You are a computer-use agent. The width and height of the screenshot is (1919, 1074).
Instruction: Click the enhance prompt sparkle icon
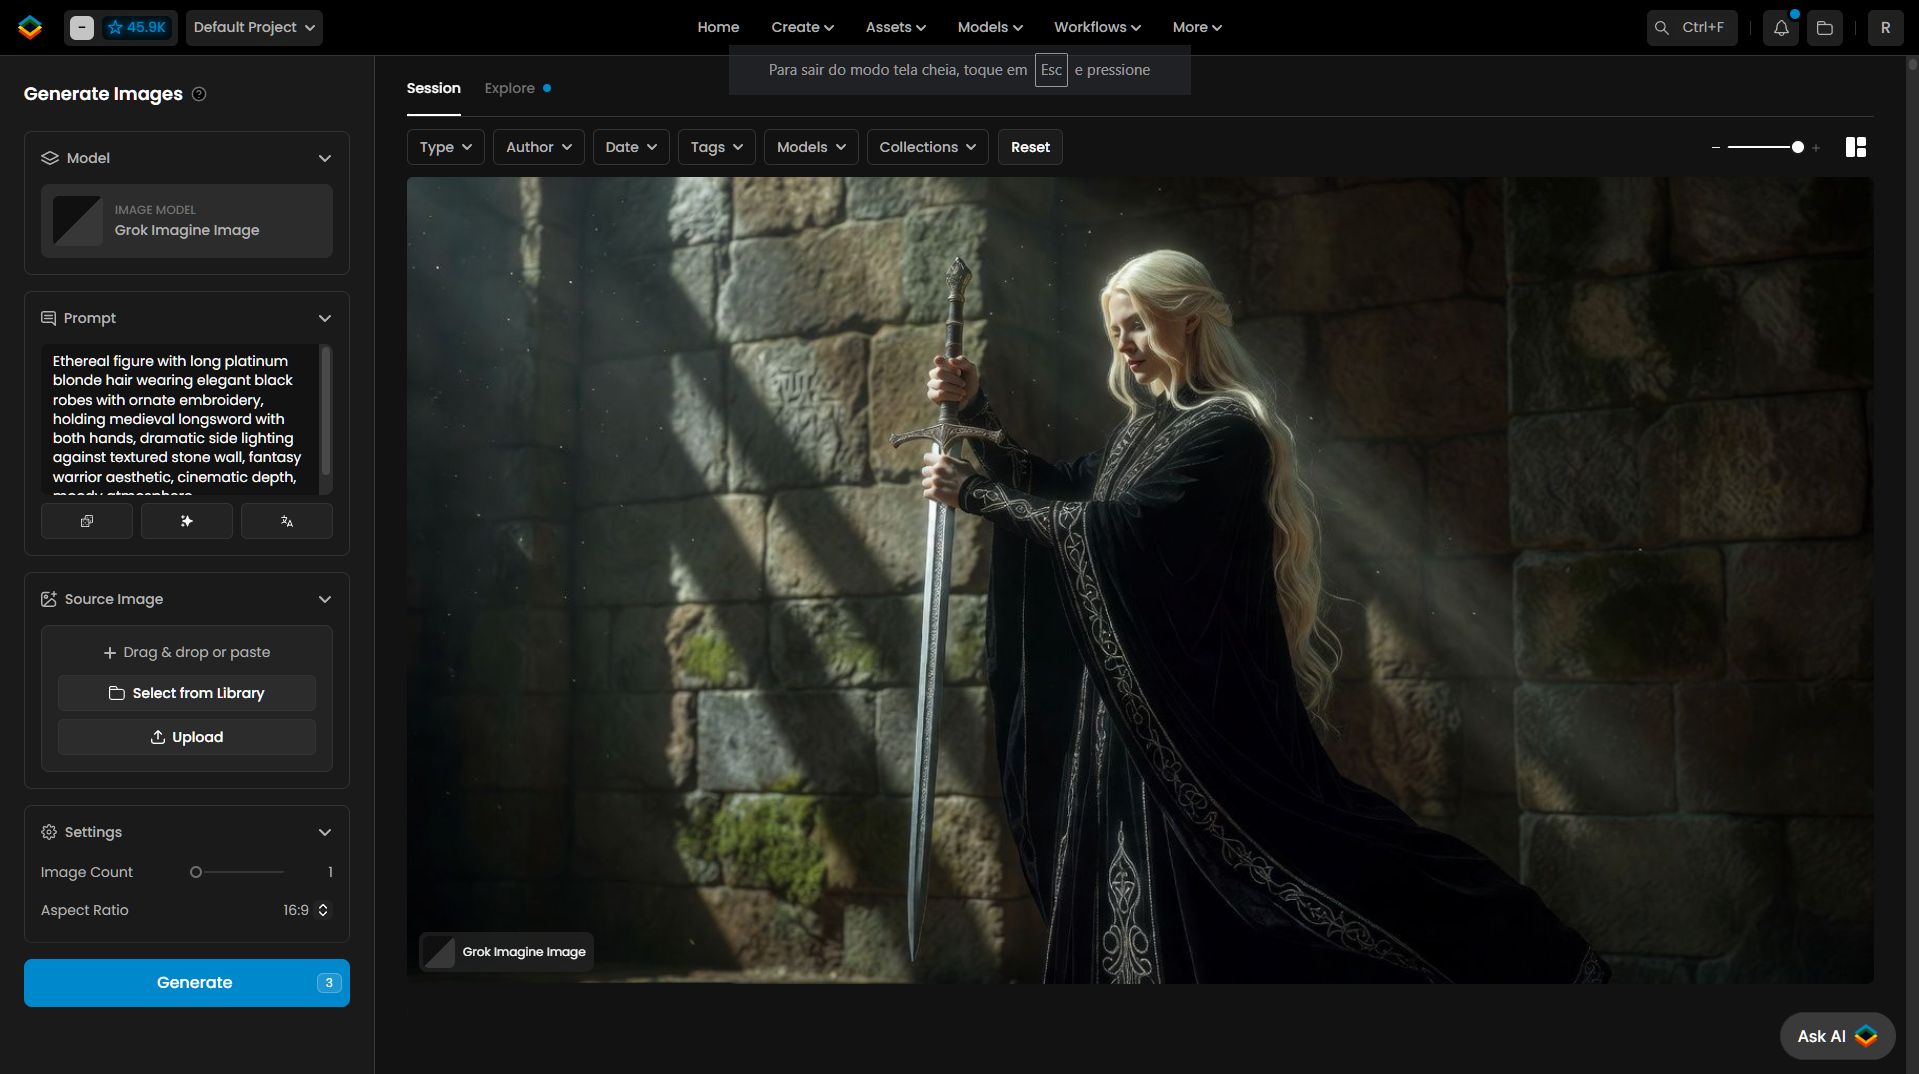187,521
